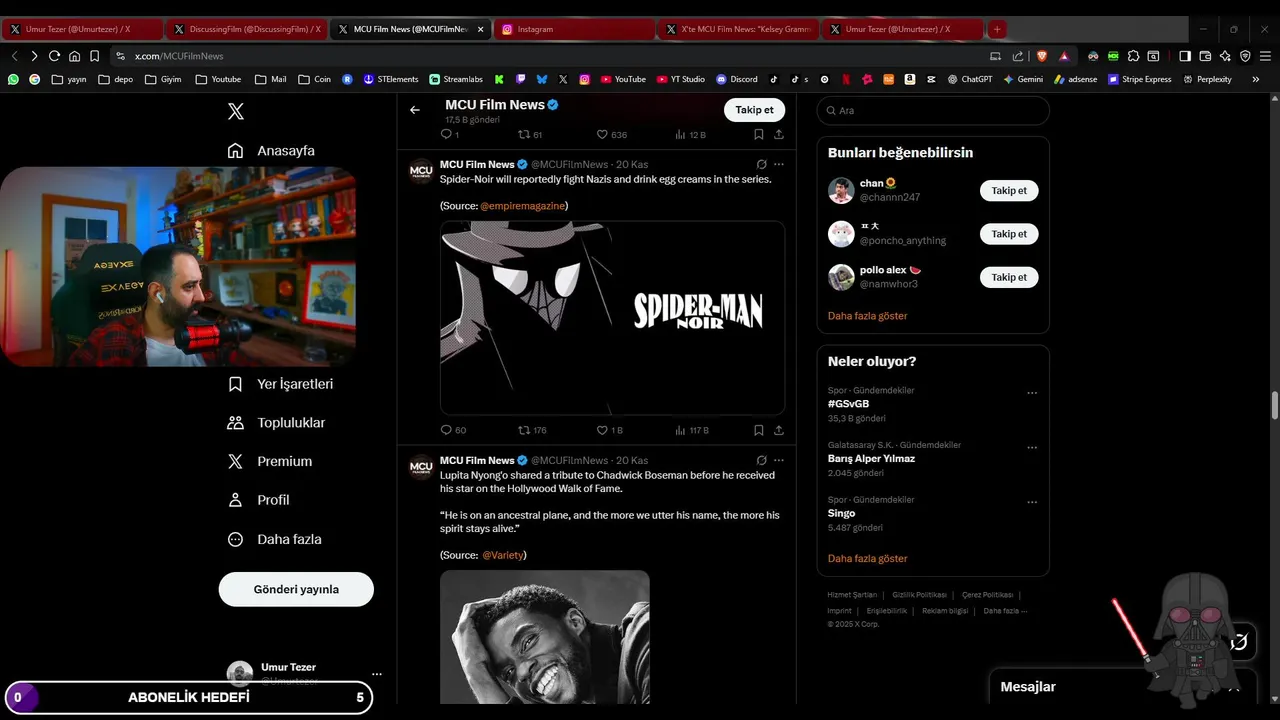Reload the page

click(54, 56)
